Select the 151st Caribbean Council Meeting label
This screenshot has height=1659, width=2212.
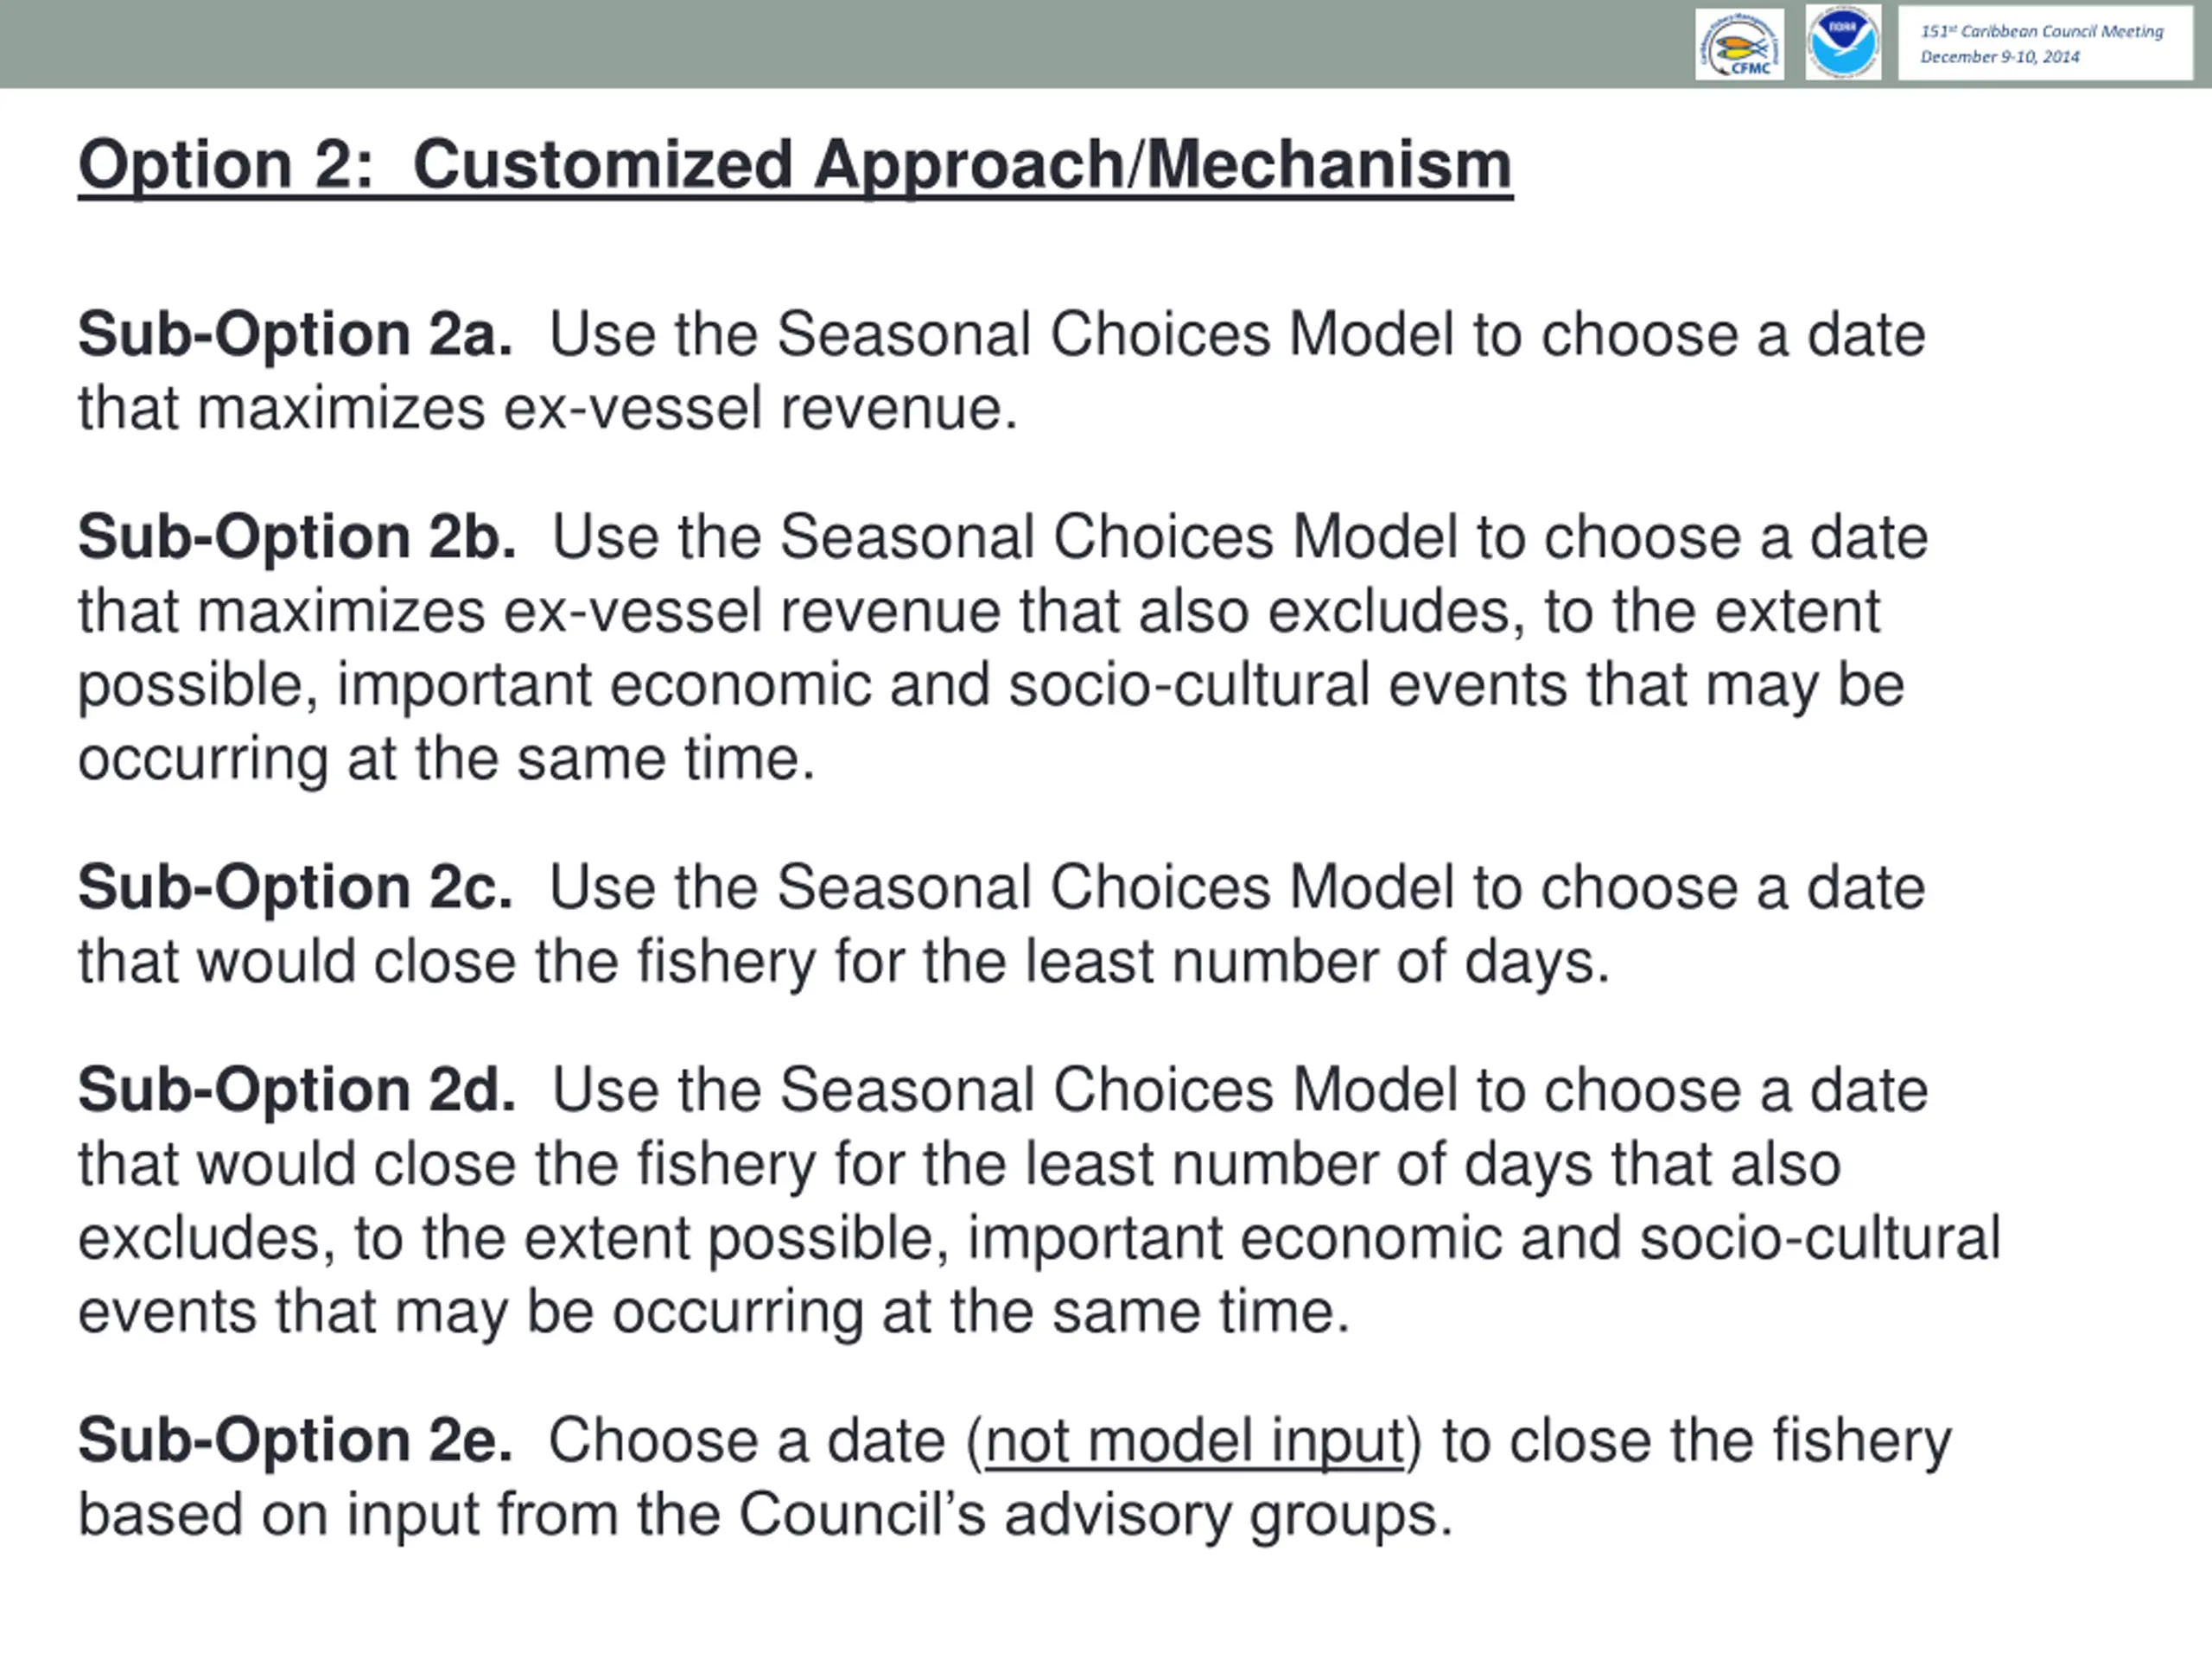coord(2042,31)
